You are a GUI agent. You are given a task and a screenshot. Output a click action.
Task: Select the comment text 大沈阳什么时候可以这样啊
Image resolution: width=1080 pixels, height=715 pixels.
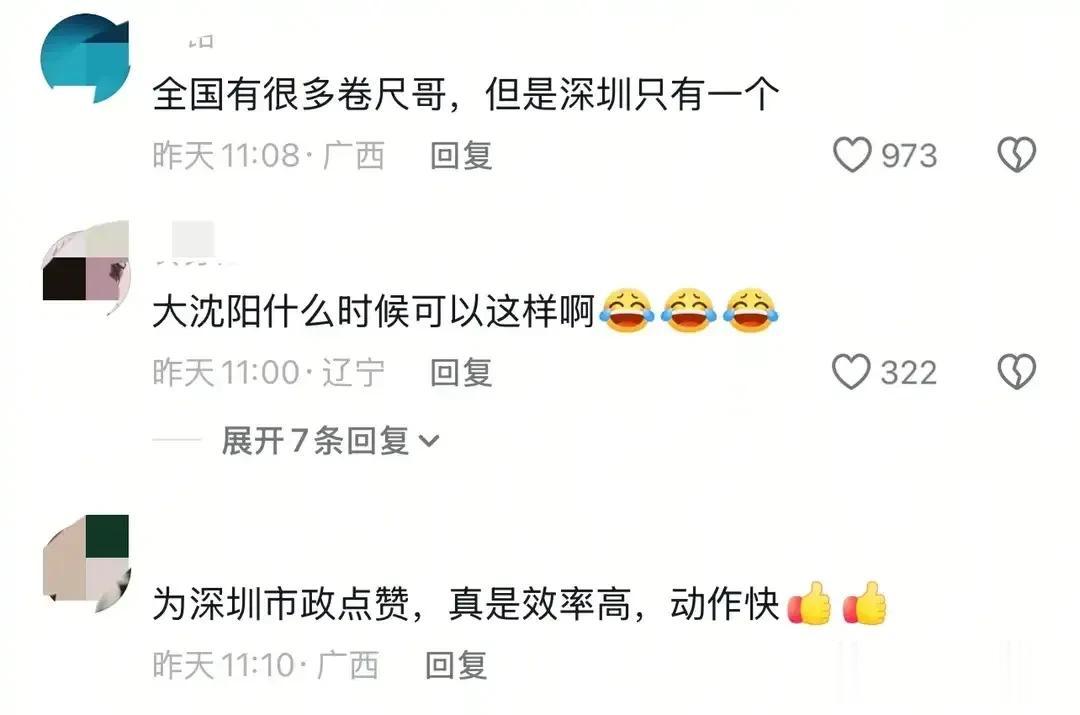tap(373, 312)
